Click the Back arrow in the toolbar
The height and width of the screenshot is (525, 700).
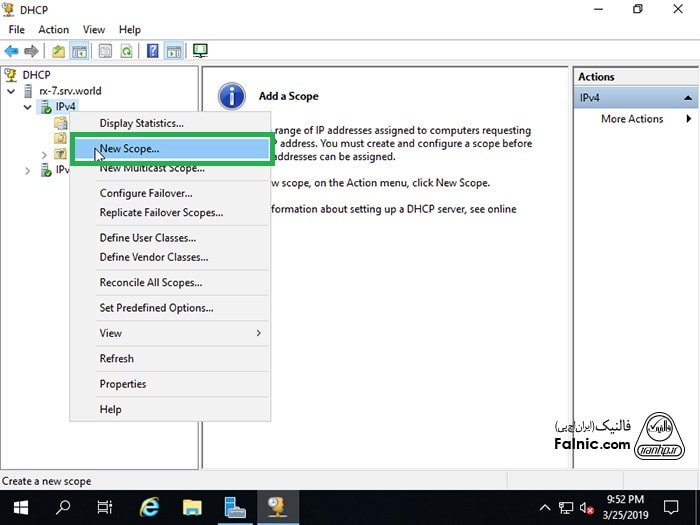tap(12, 50)
